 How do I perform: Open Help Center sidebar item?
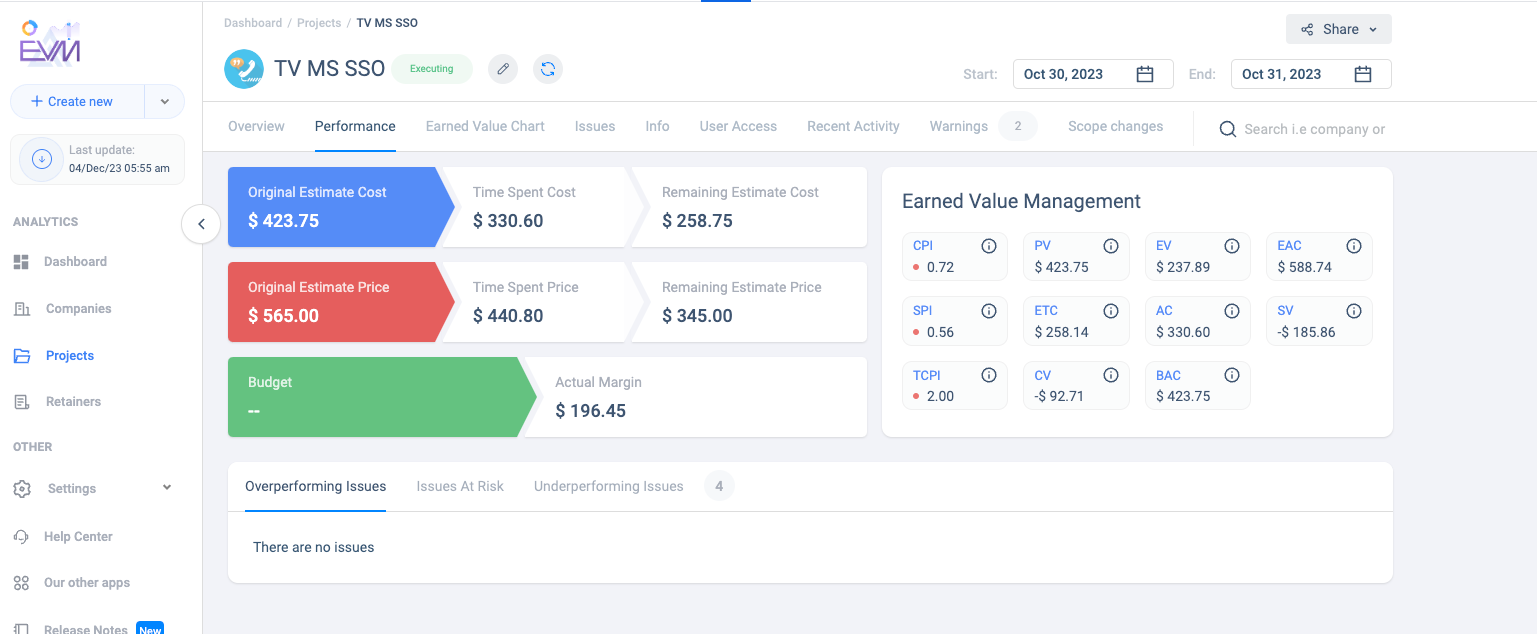[x=78, y=537]
